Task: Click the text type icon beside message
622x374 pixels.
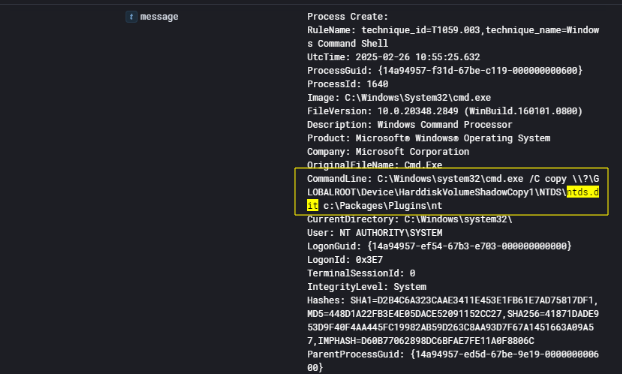Action: 131,17
